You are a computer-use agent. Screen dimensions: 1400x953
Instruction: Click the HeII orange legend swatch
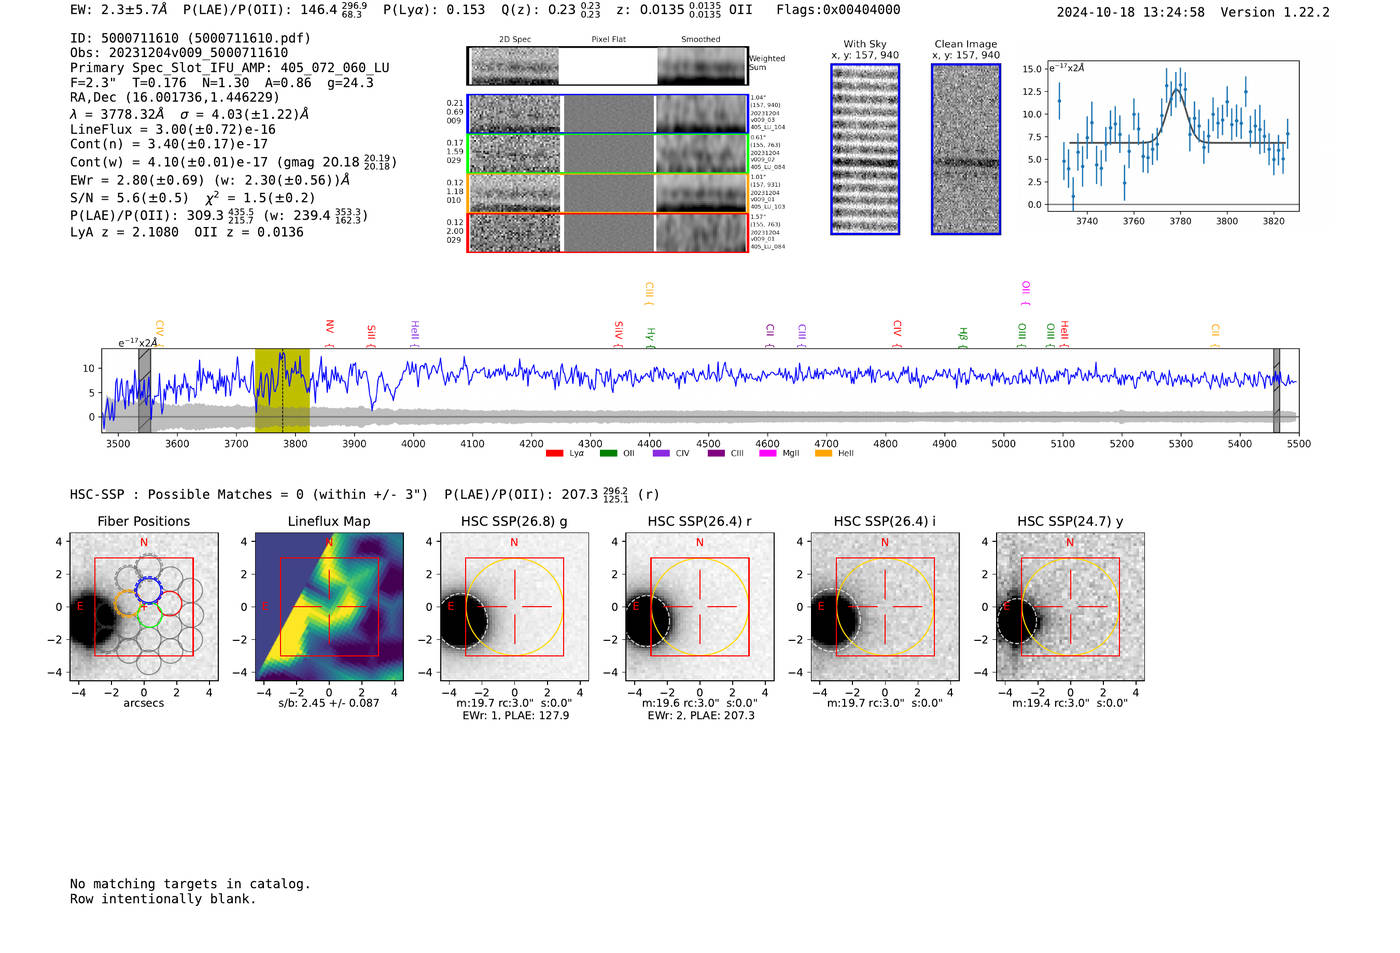823,454
